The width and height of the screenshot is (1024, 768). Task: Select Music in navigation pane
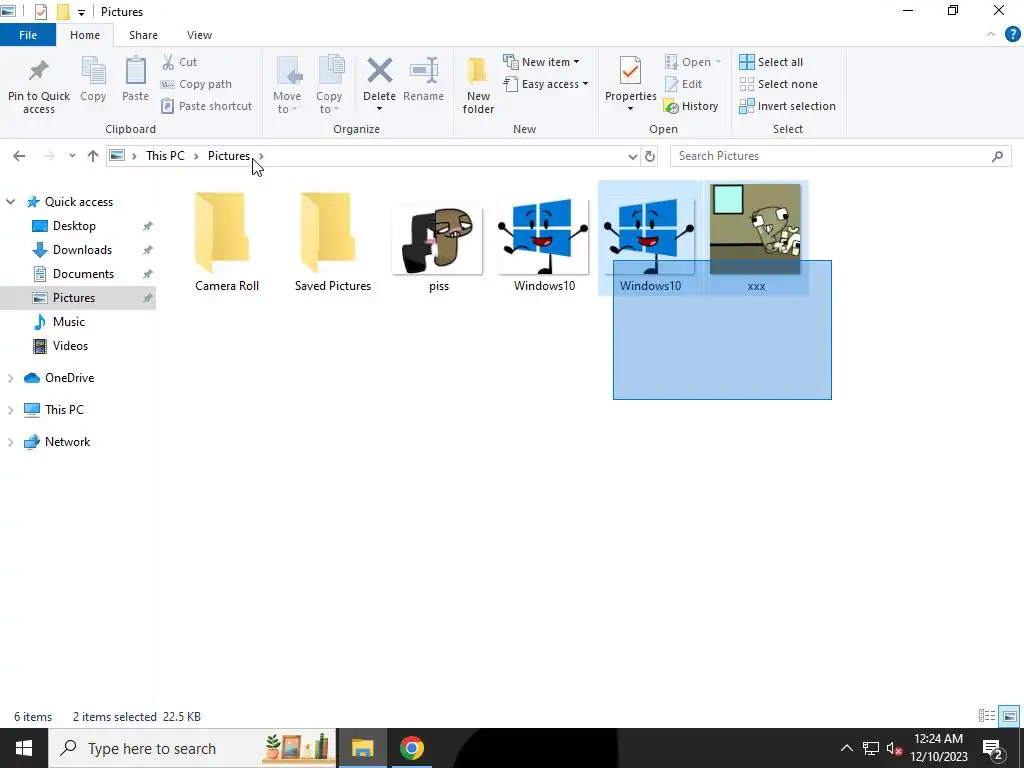point(69,322)
